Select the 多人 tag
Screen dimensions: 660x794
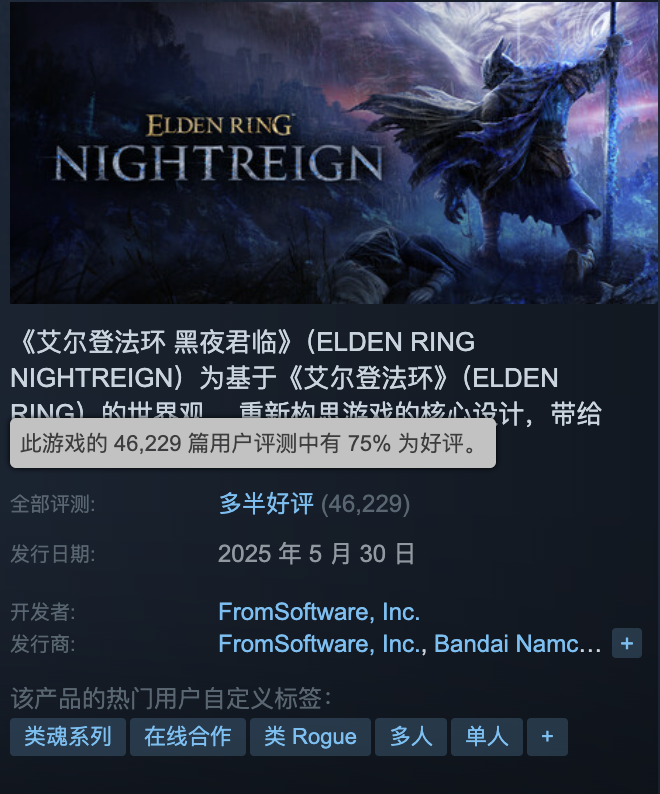point(411,737)
